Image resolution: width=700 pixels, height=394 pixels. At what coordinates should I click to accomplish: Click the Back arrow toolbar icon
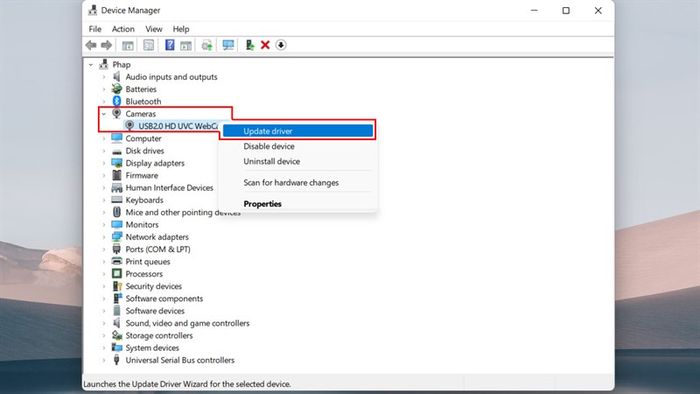[91, 45]
